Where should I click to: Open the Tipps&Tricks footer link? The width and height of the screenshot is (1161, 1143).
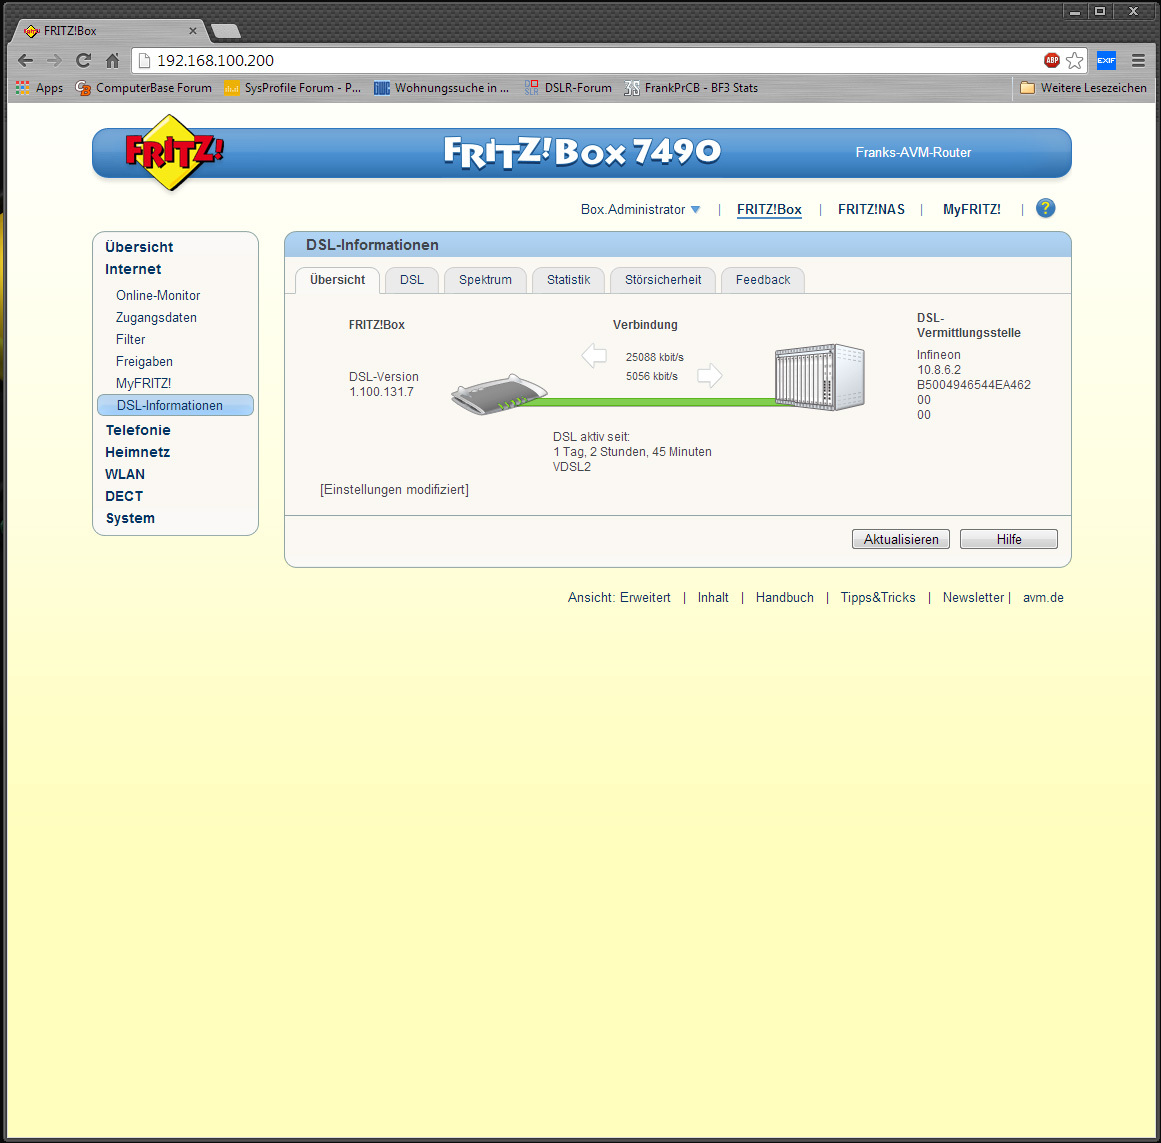click(x=877, y=598)
